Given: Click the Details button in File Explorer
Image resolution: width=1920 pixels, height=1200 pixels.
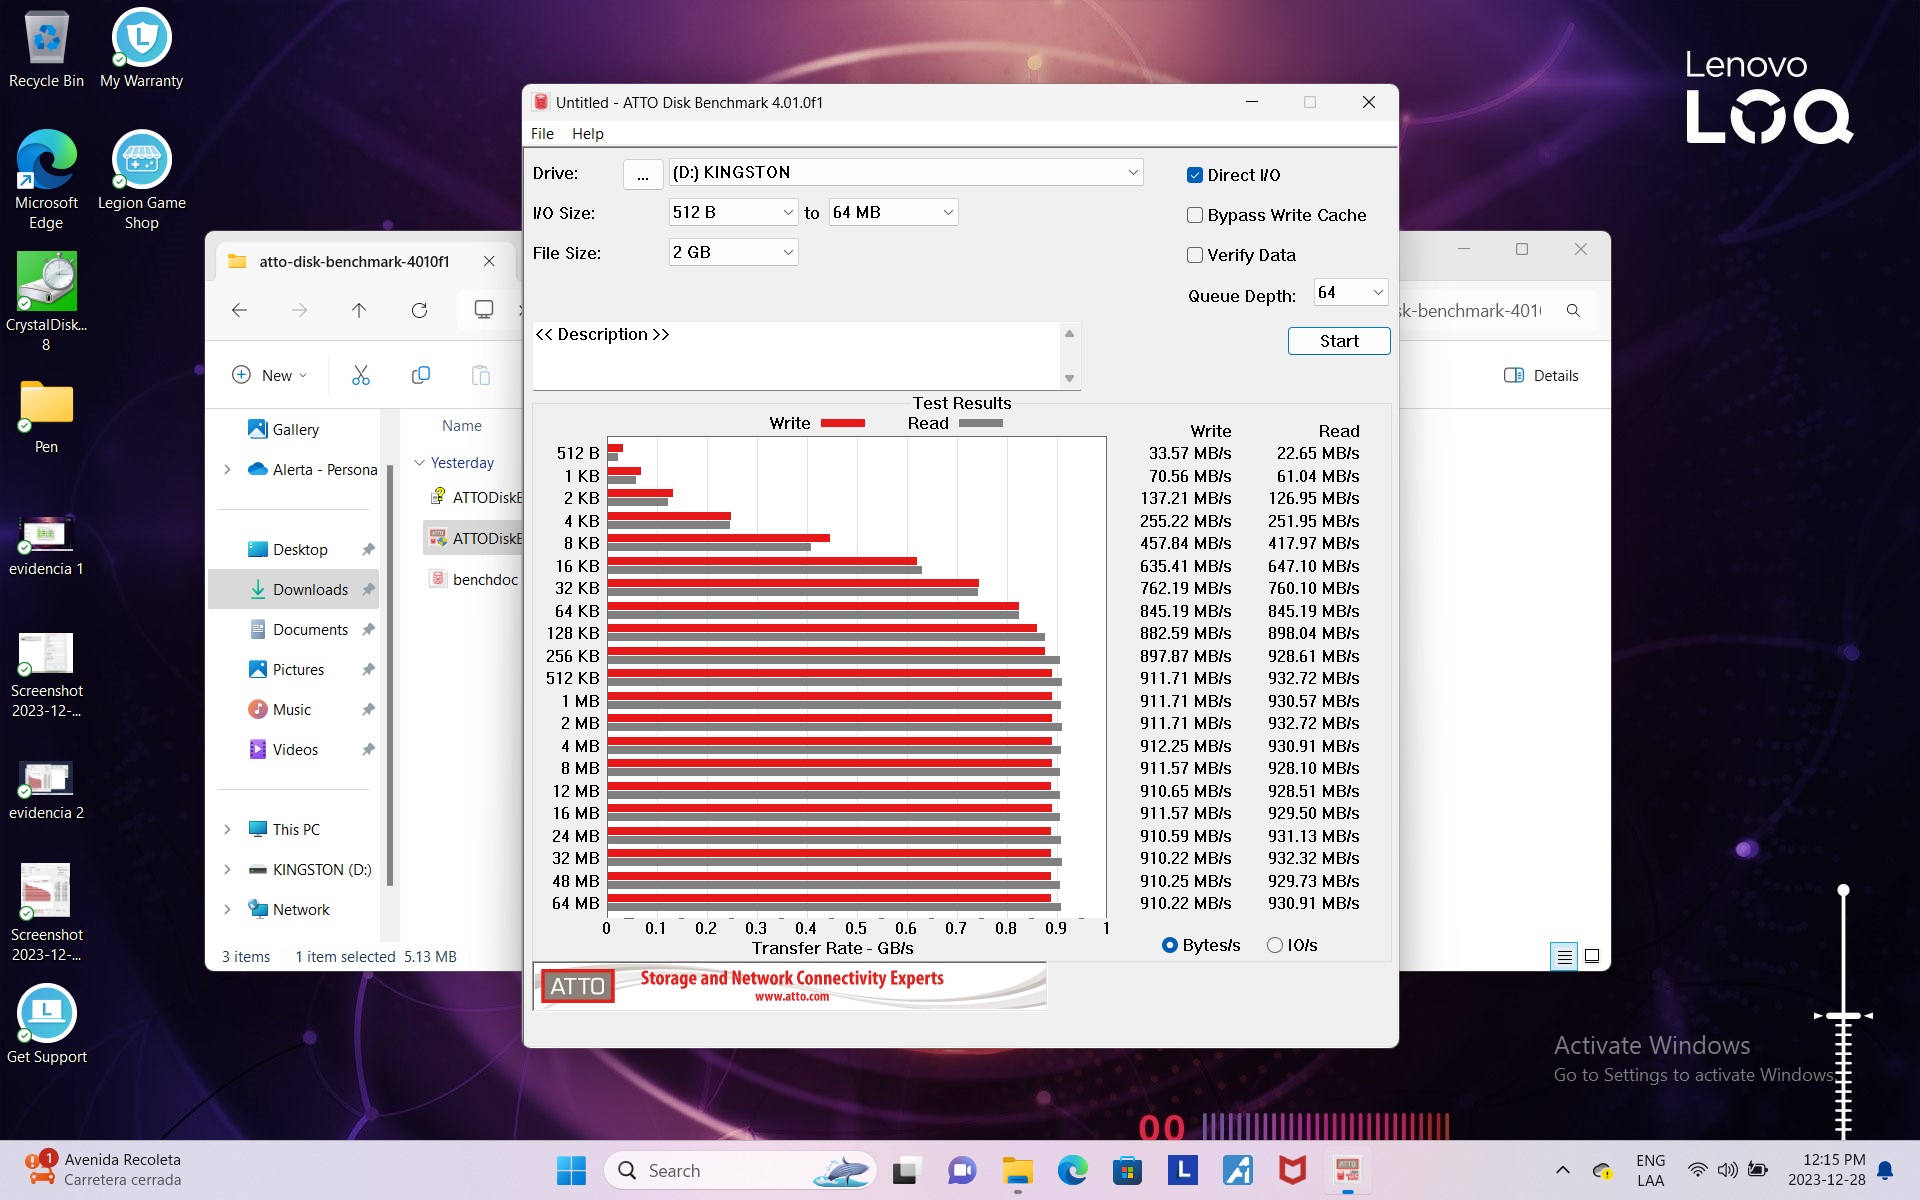Looking at the screenshot, I should (1541, 375).
